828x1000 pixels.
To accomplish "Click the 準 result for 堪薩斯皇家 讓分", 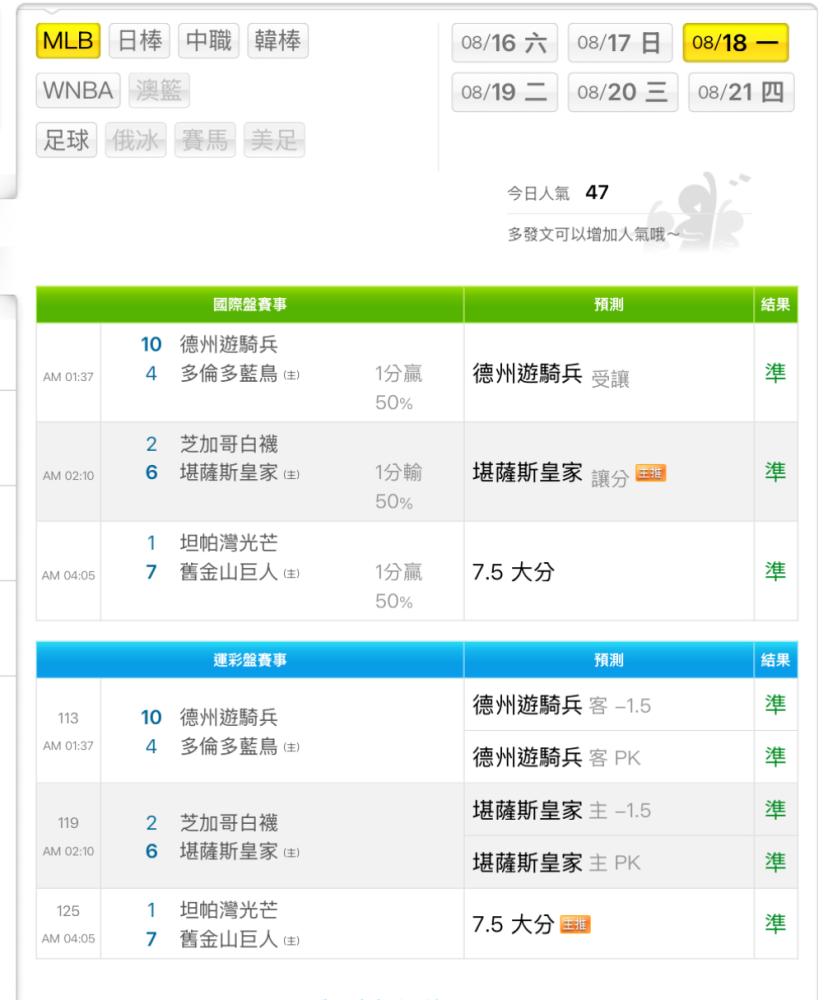I will click(x=776, y=472).
